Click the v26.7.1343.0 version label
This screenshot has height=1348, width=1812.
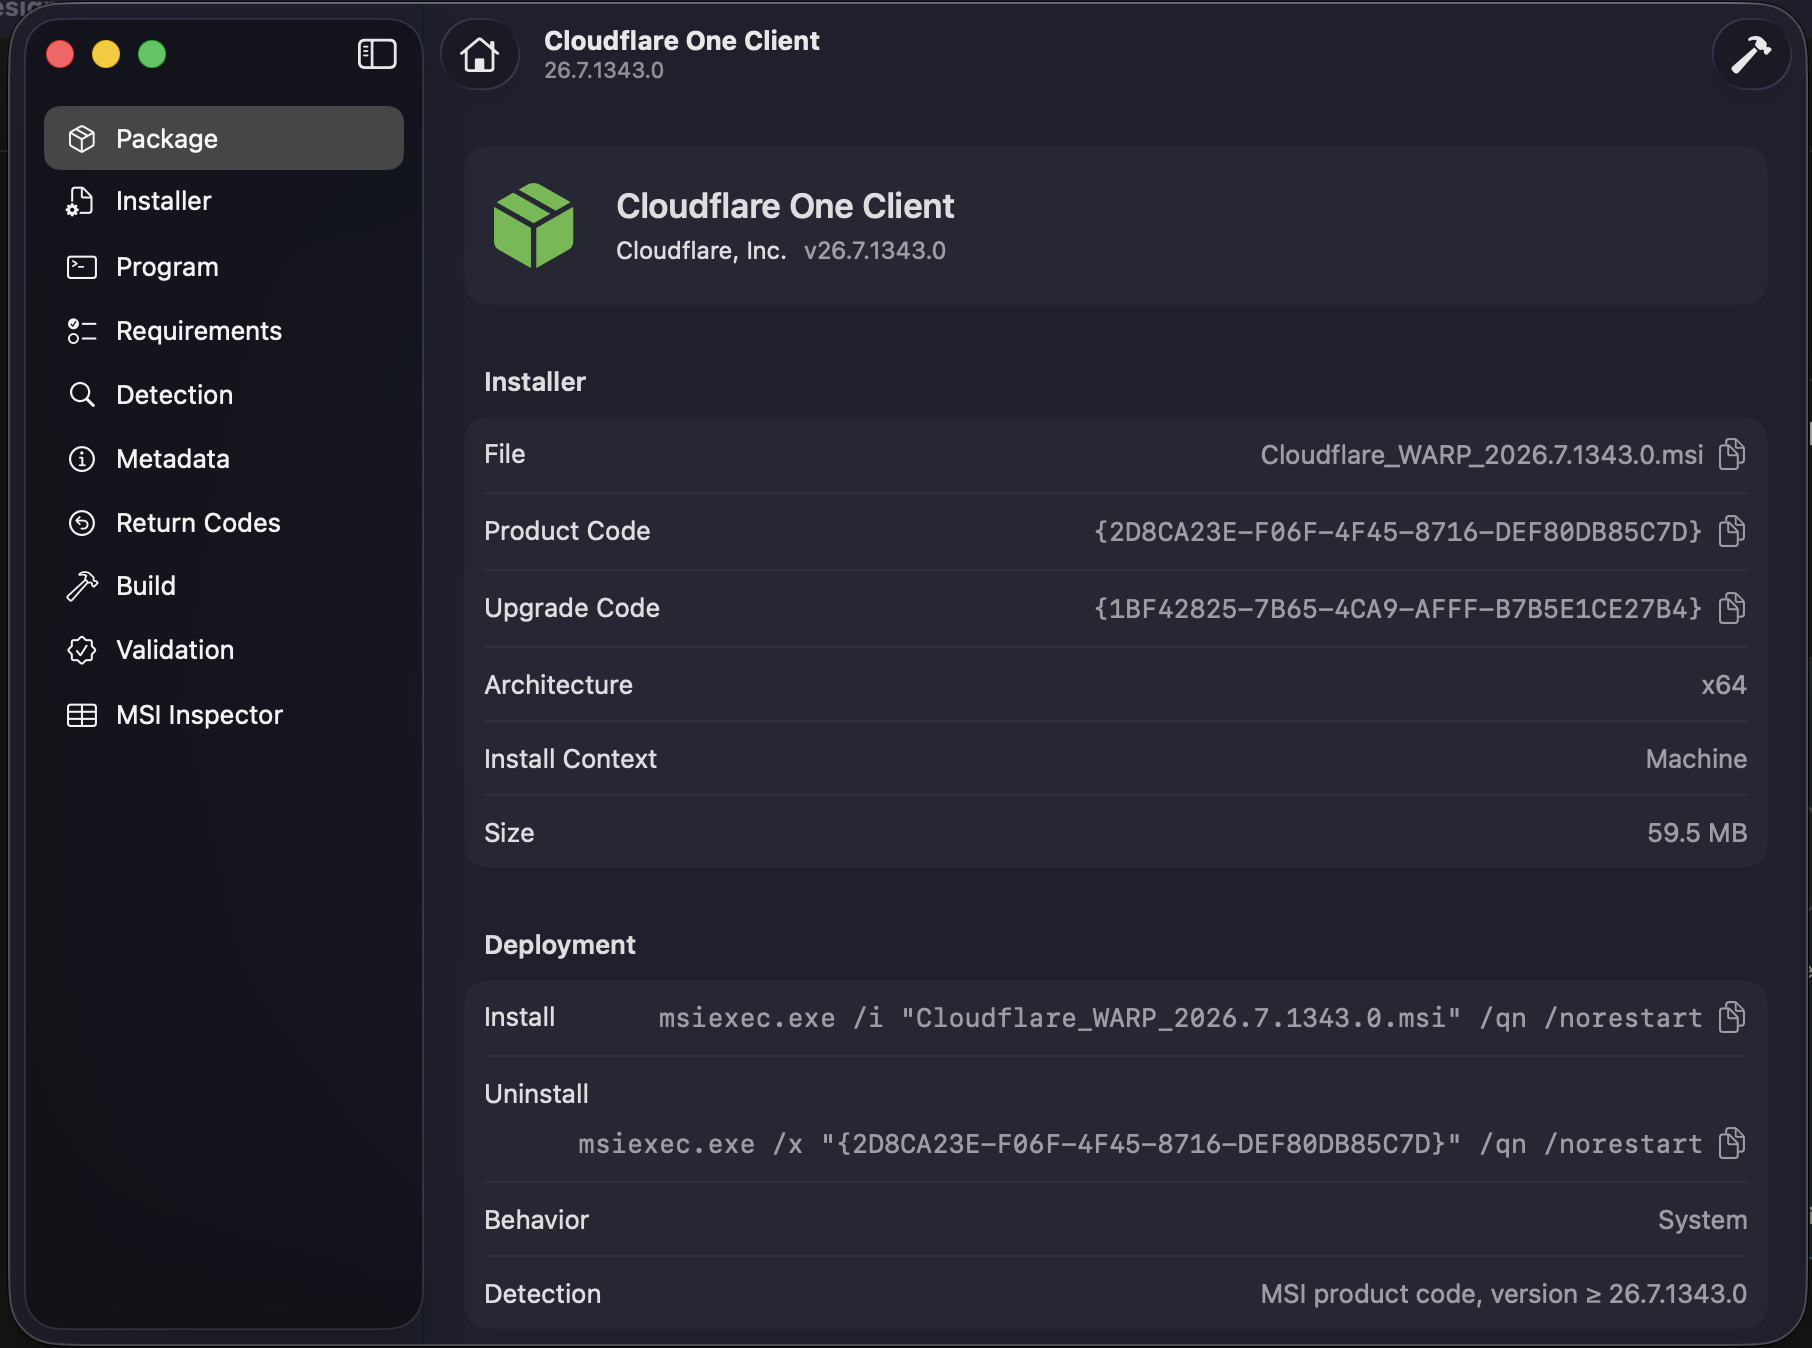[874, 251]
